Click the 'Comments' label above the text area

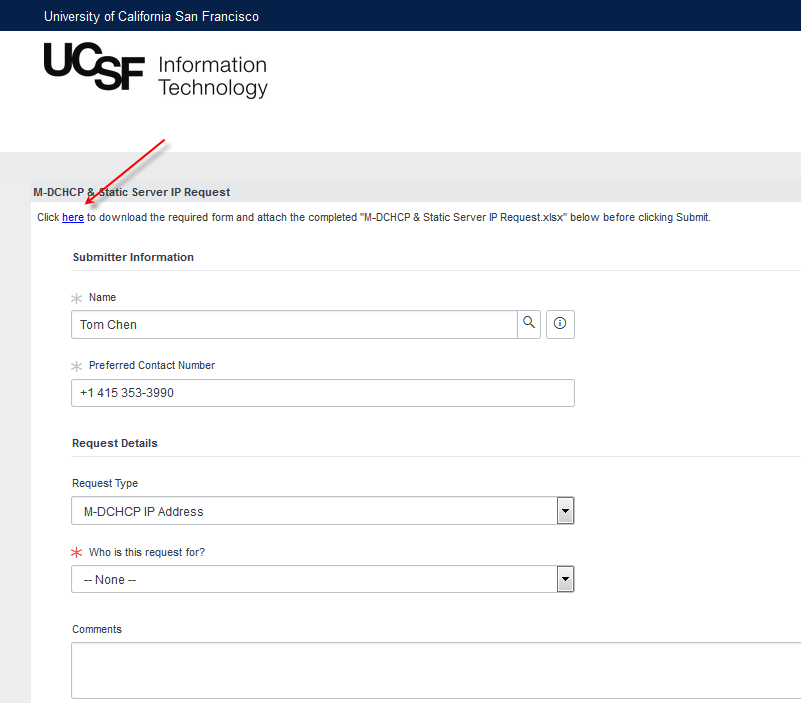(x=96, y=629)
